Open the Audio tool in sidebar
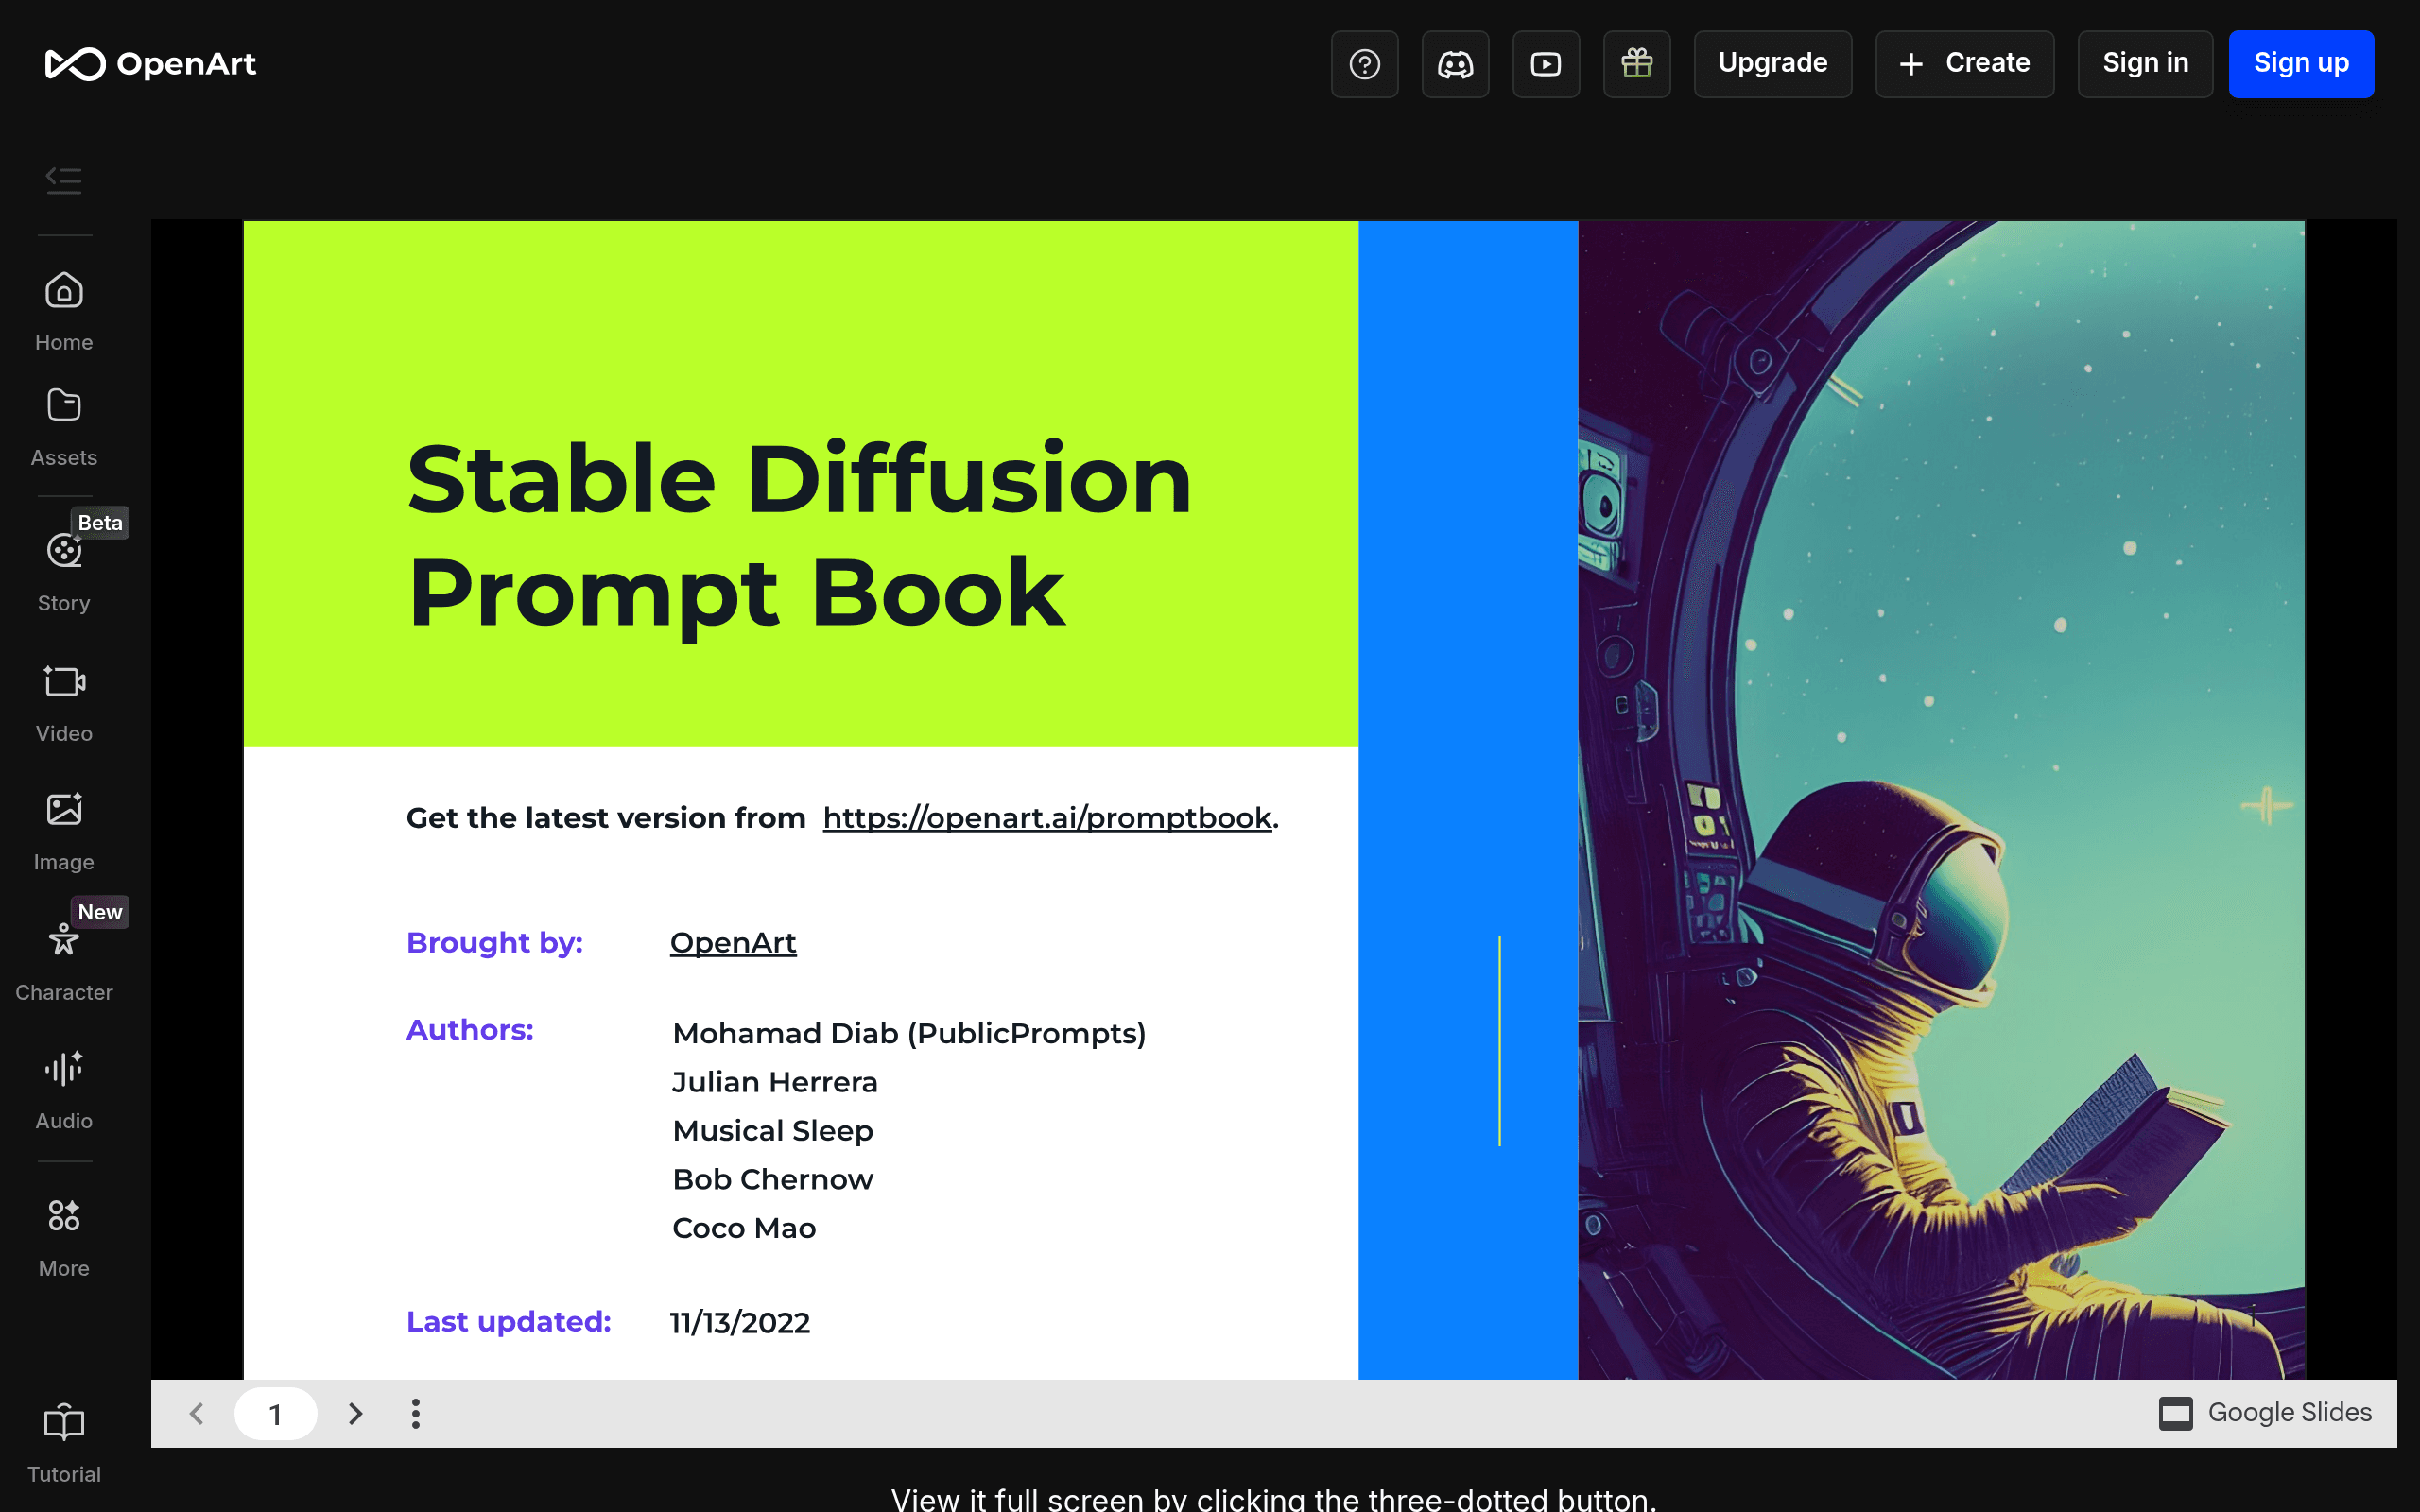 [64, 1091]
